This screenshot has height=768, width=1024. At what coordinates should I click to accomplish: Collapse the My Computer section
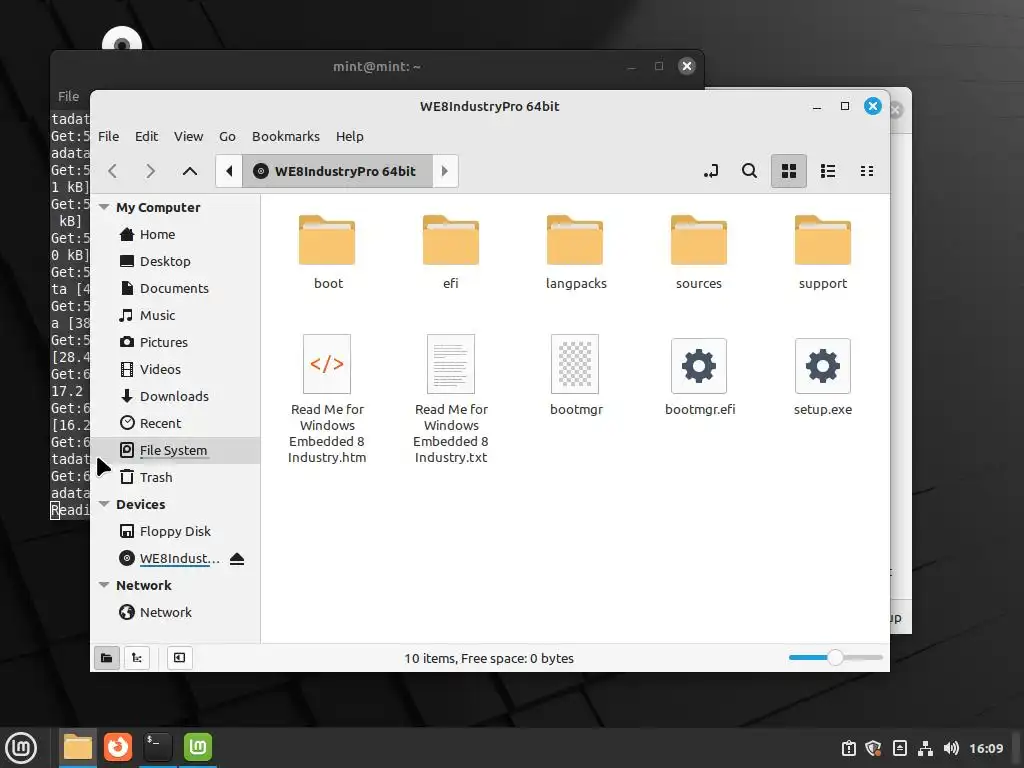click(104, 207)
